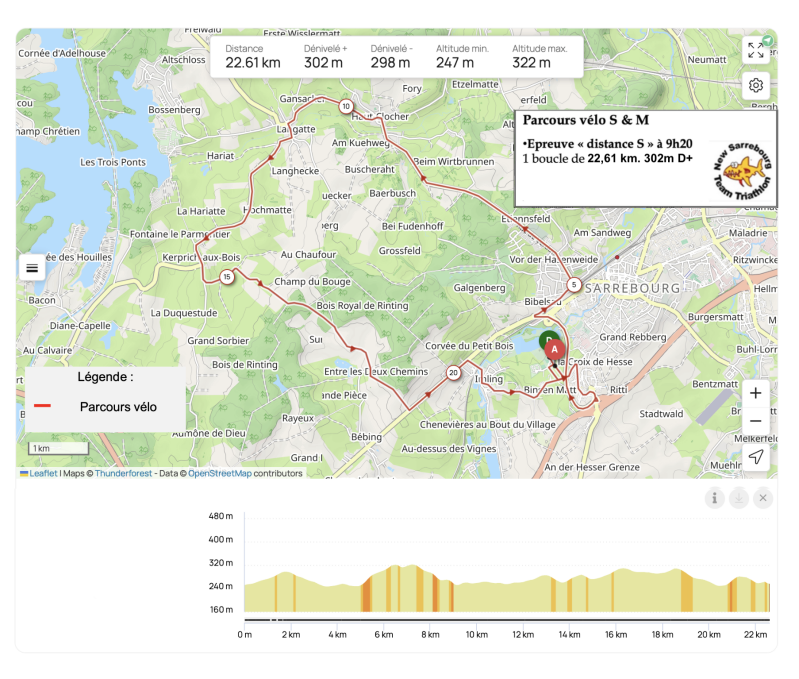Click the Altitude max. 322 m value
The height and width of the screenshot is (679, 799).
tap(531, 63)
